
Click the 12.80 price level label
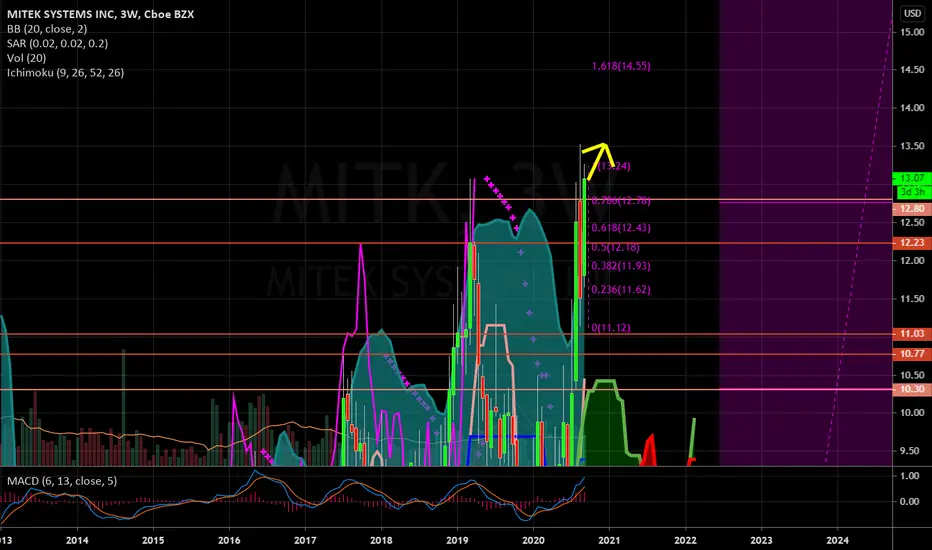point(912,209)
